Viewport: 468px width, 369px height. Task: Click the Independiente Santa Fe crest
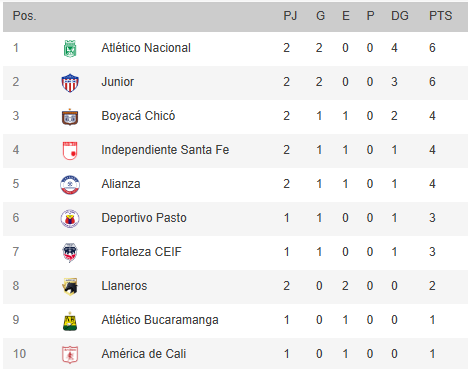pos(70,151)
